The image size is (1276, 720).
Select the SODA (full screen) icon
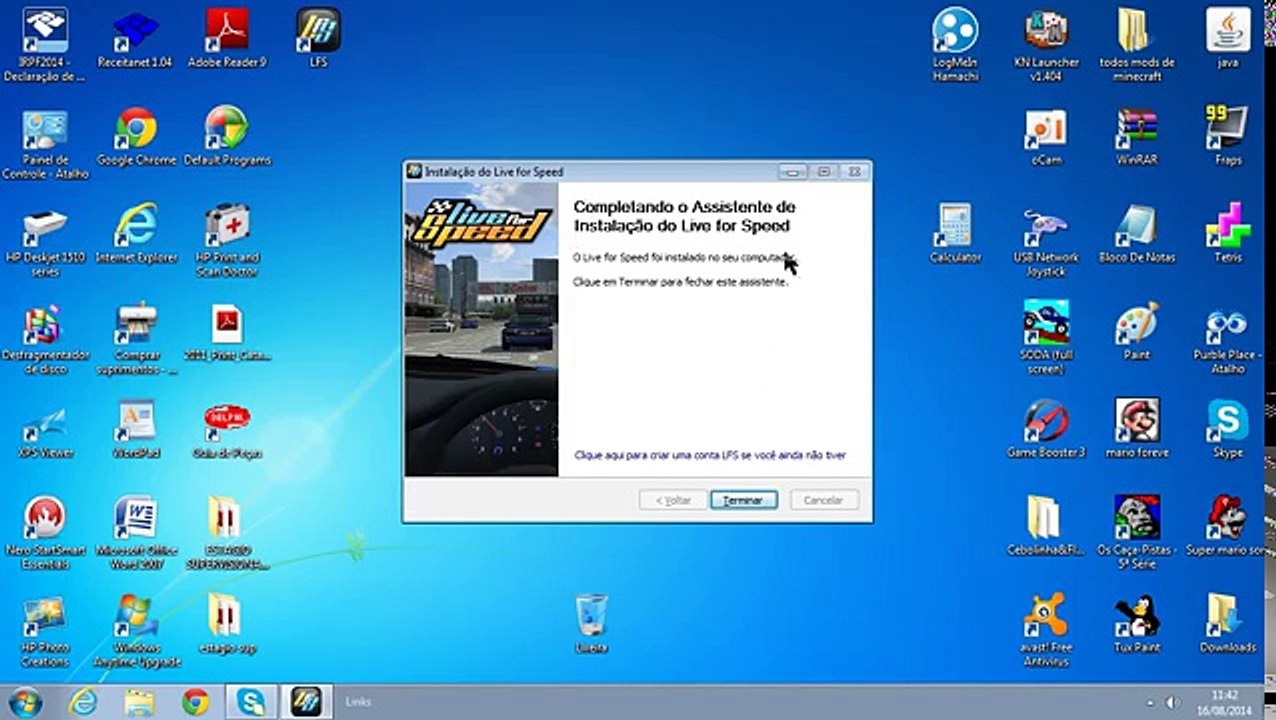1046,339
